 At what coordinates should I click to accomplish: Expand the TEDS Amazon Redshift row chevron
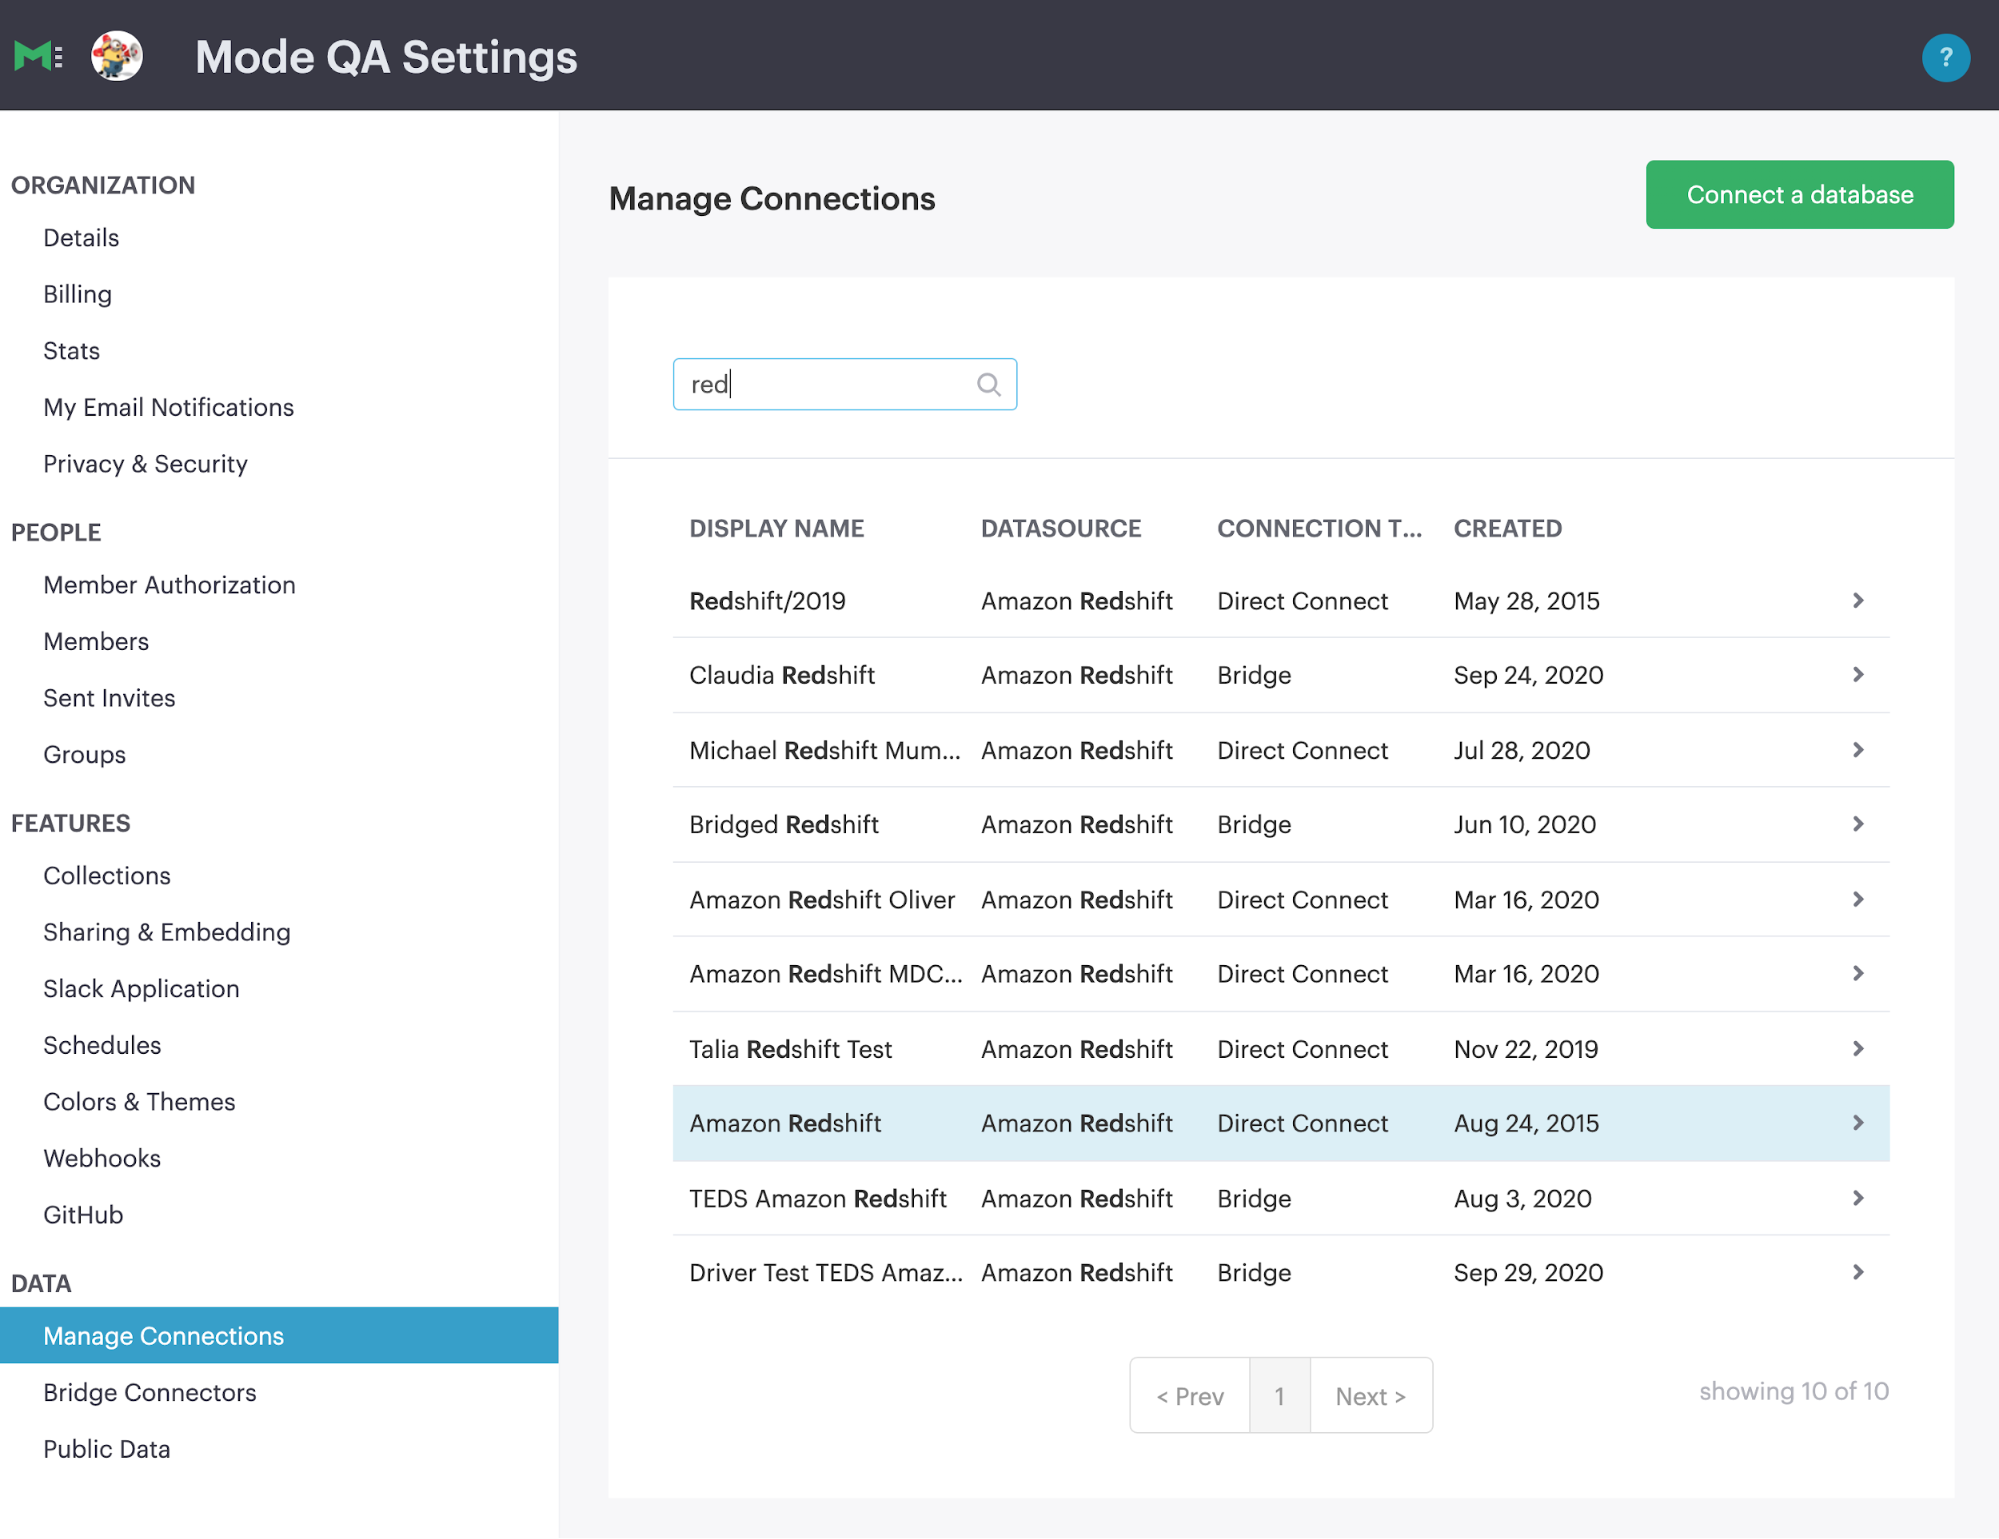pyautogui.click(x=1858, y=1198)
